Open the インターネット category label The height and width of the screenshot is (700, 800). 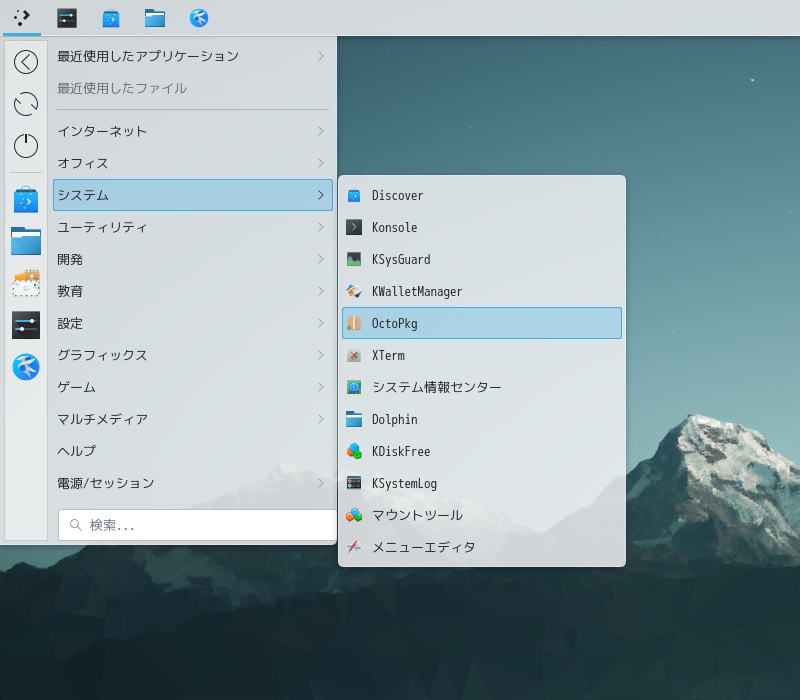102,131
